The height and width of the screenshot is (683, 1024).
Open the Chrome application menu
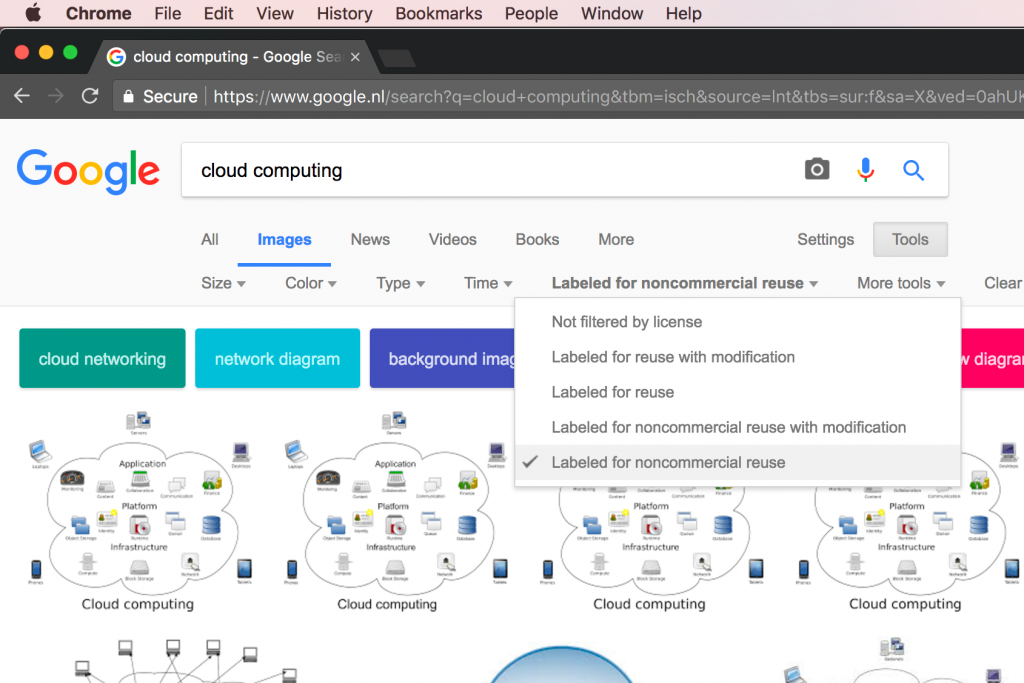click(99, 13)
